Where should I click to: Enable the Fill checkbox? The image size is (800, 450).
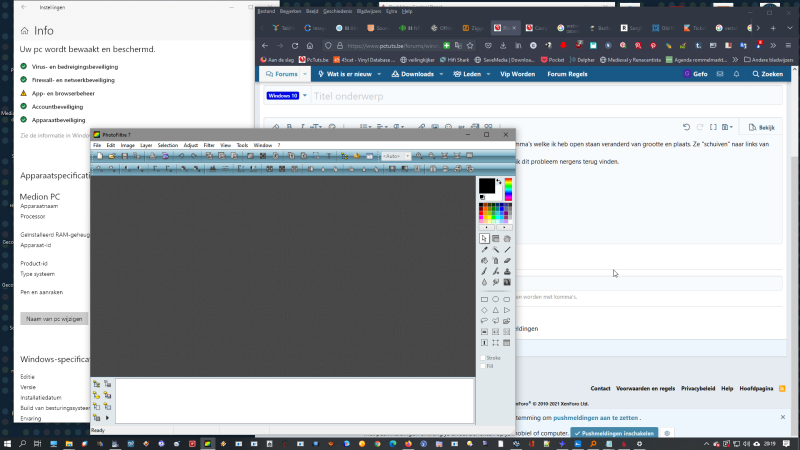(483, 366)
